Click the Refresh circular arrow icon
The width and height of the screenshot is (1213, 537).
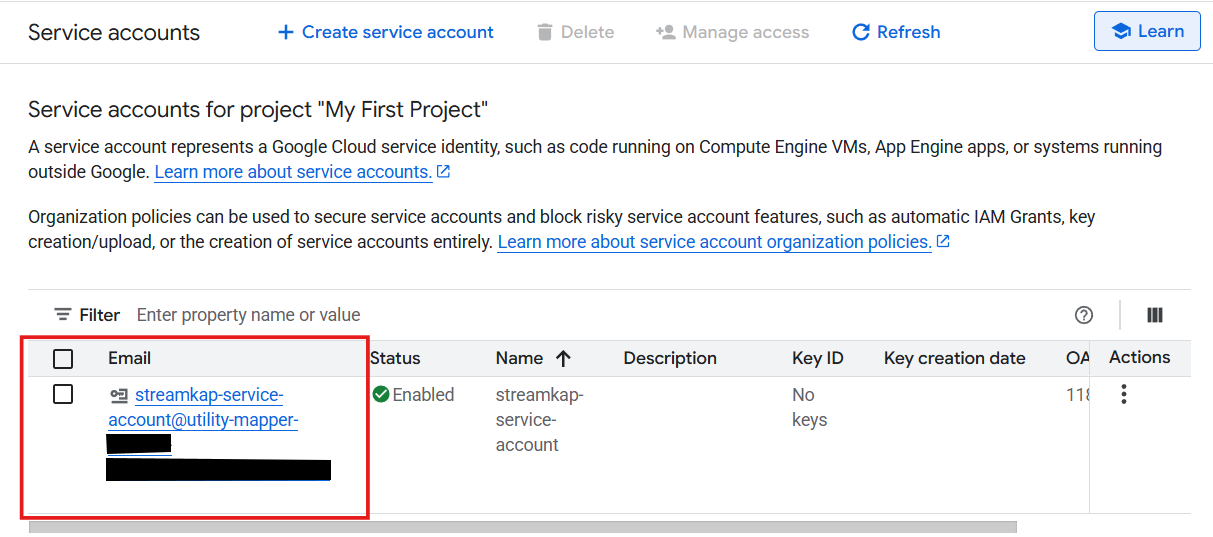click(x=860, y=32)
